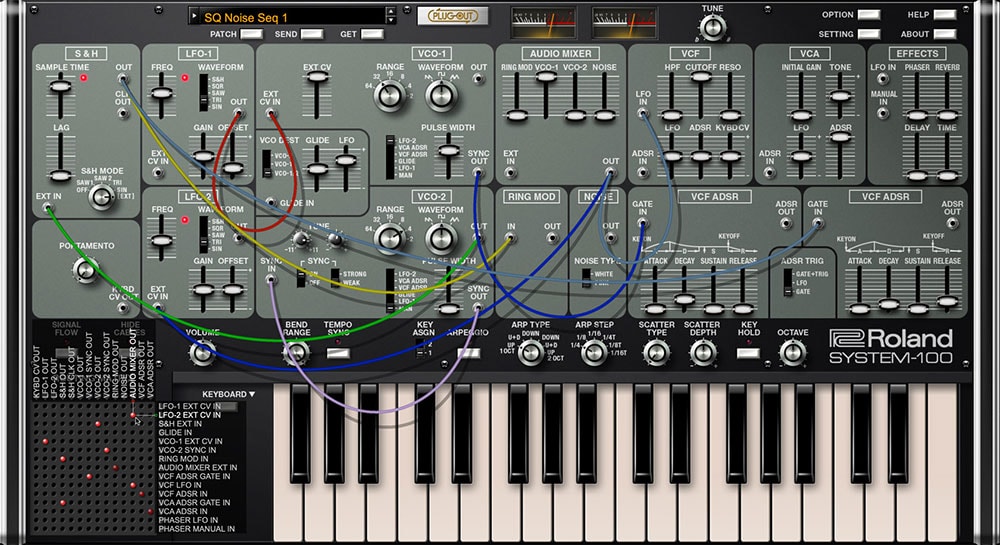Select the VCO-2 SYNC IN matrix row
The height and width of the screenshot is (545, 1000).
point(187,450)
